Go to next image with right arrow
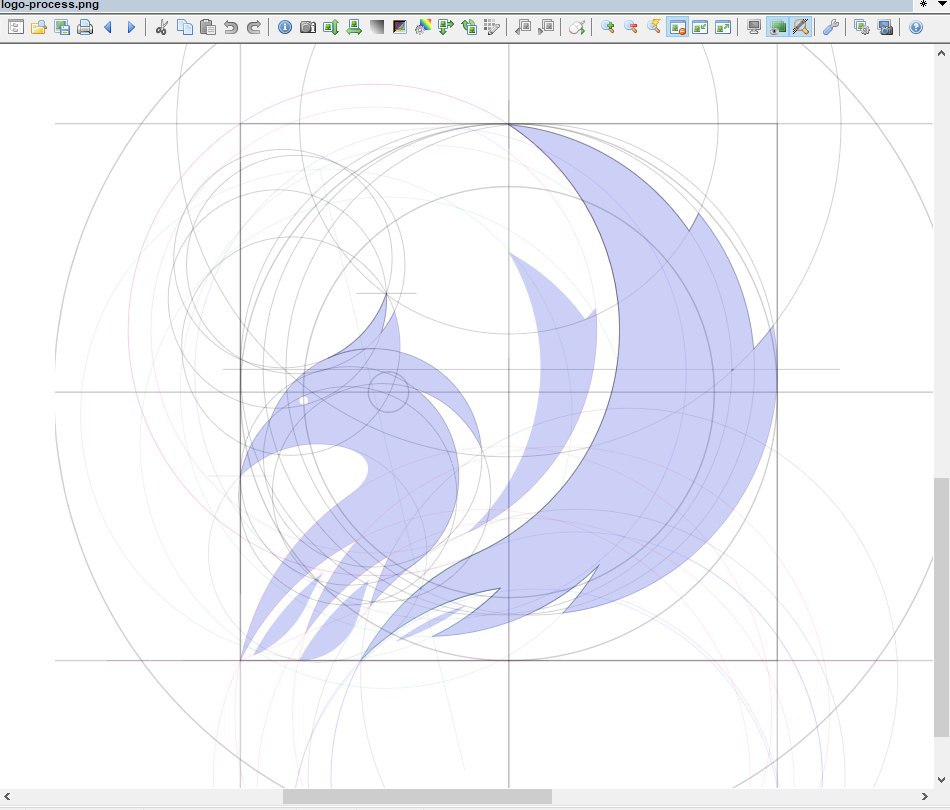Image resolution: width=950 pixels, height=810 pixels. (x=131, y=27)
